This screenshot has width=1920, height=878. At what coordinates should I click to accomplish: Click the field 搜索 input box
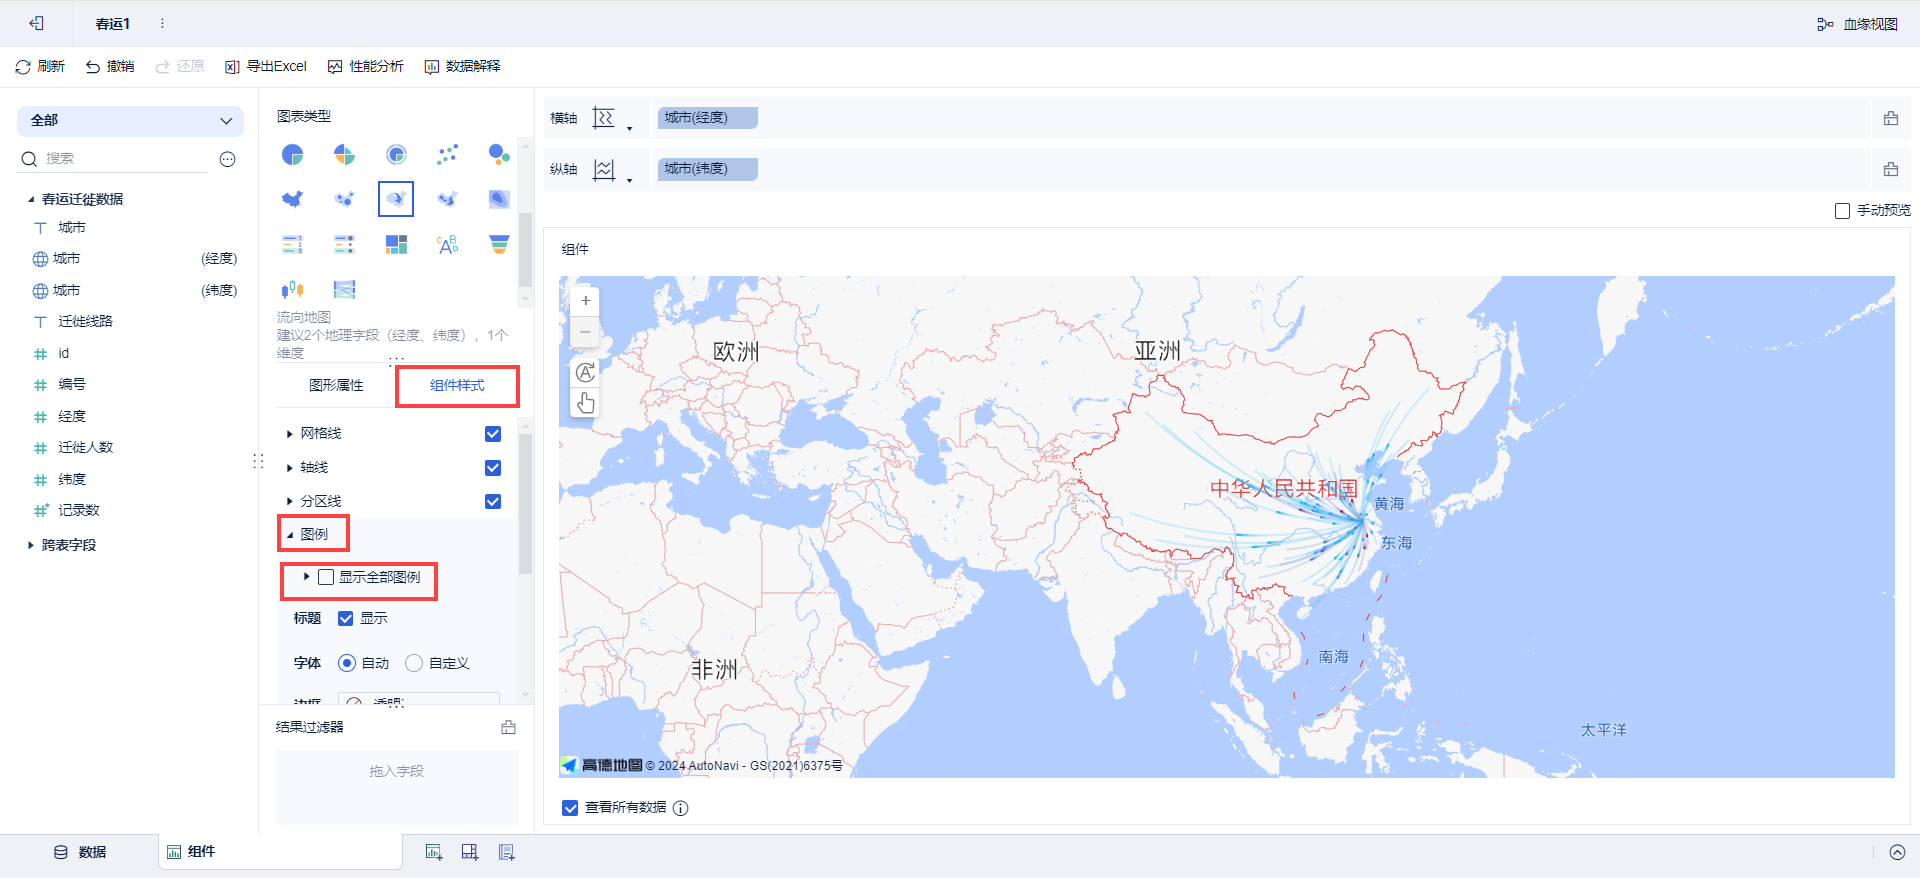[x=125, y=159]
